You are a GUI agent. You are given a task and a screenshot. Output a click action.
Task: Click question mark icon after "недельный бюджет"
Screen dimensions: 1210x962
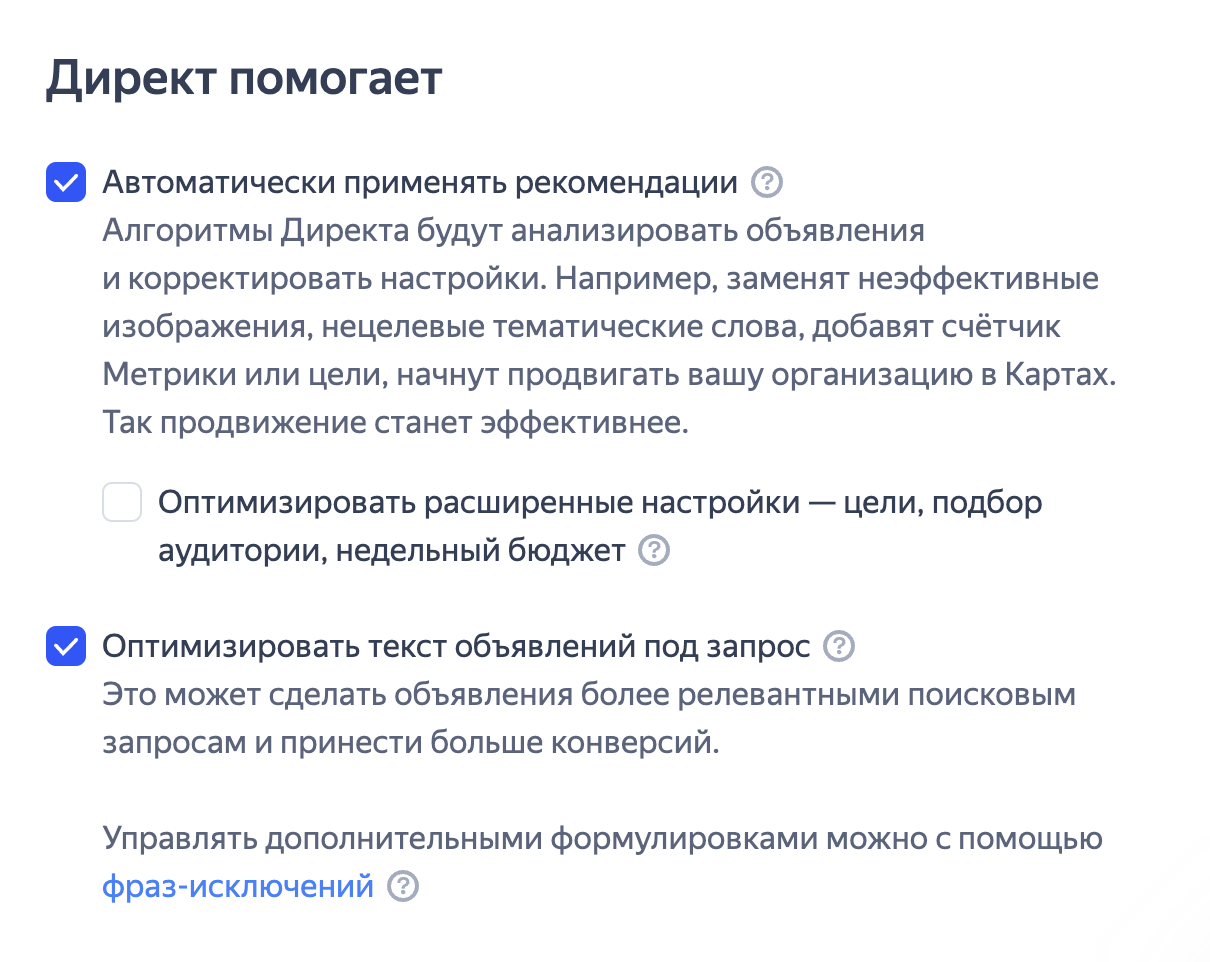(x=654, y=551)
